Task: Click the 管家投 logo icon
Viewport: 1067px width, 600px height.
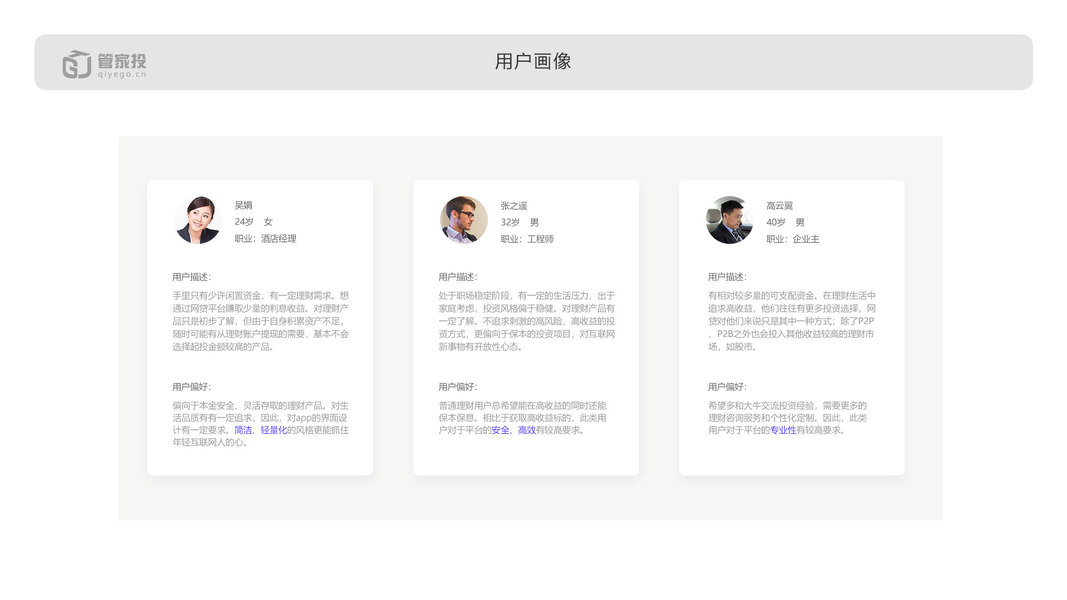Action: (x=76, y=64)
